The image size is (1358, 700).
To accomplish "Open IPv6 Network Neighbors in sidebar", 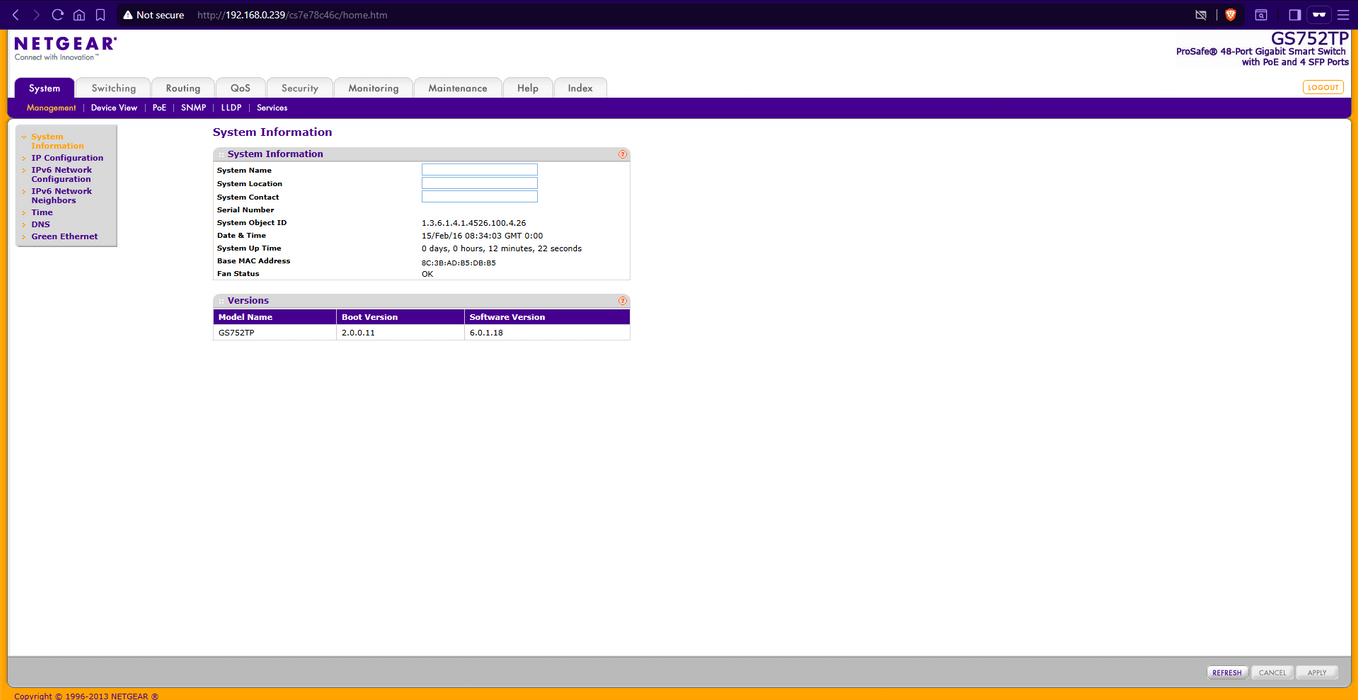I will [61, 196].
